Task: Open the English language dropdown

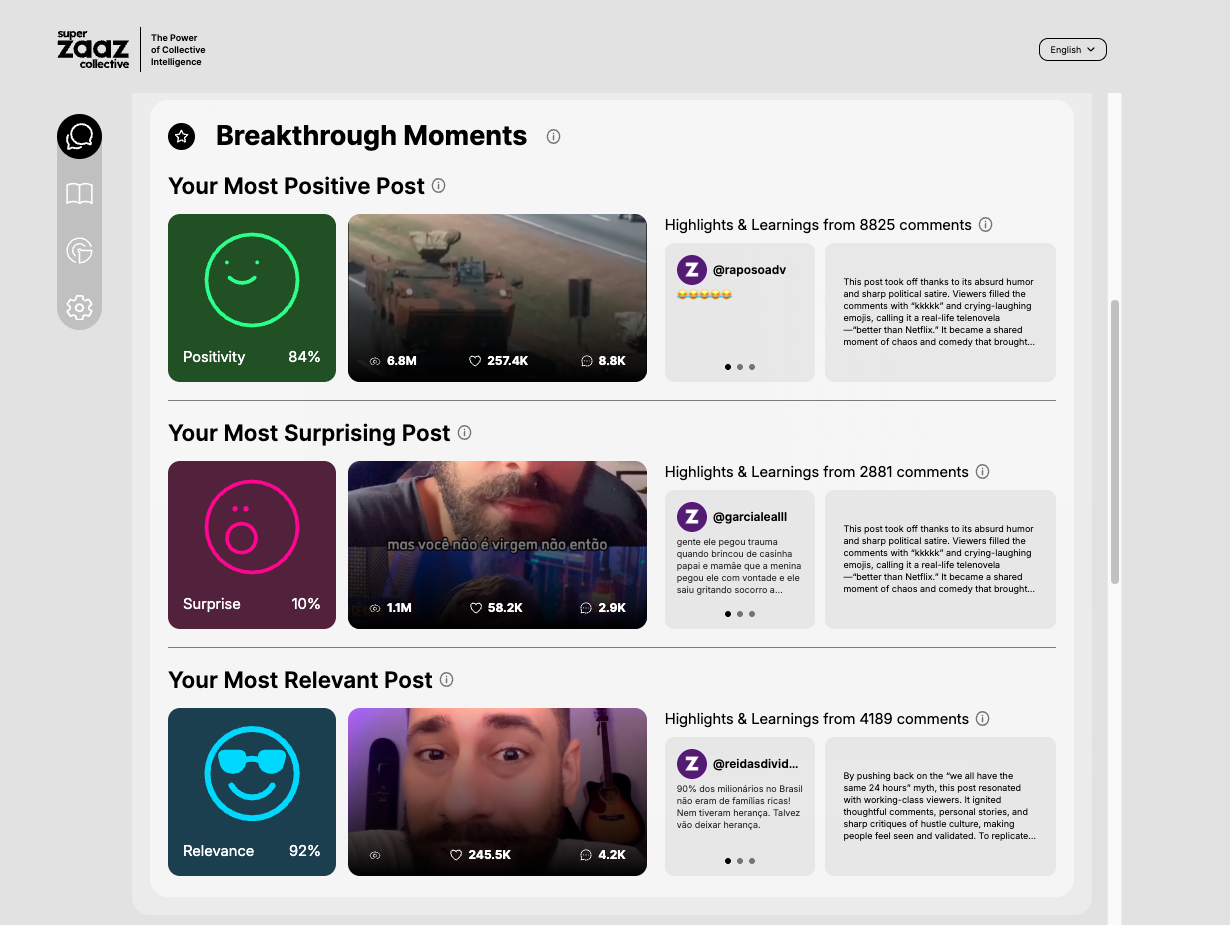Action: click(1072, 50)
